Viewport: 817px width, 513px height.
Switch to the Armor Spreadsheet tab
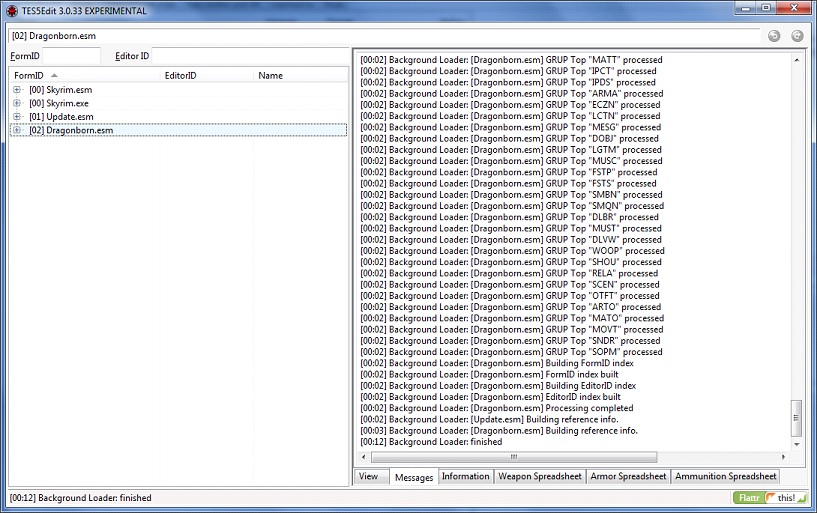pyautogui.click(x=628, y=477)
